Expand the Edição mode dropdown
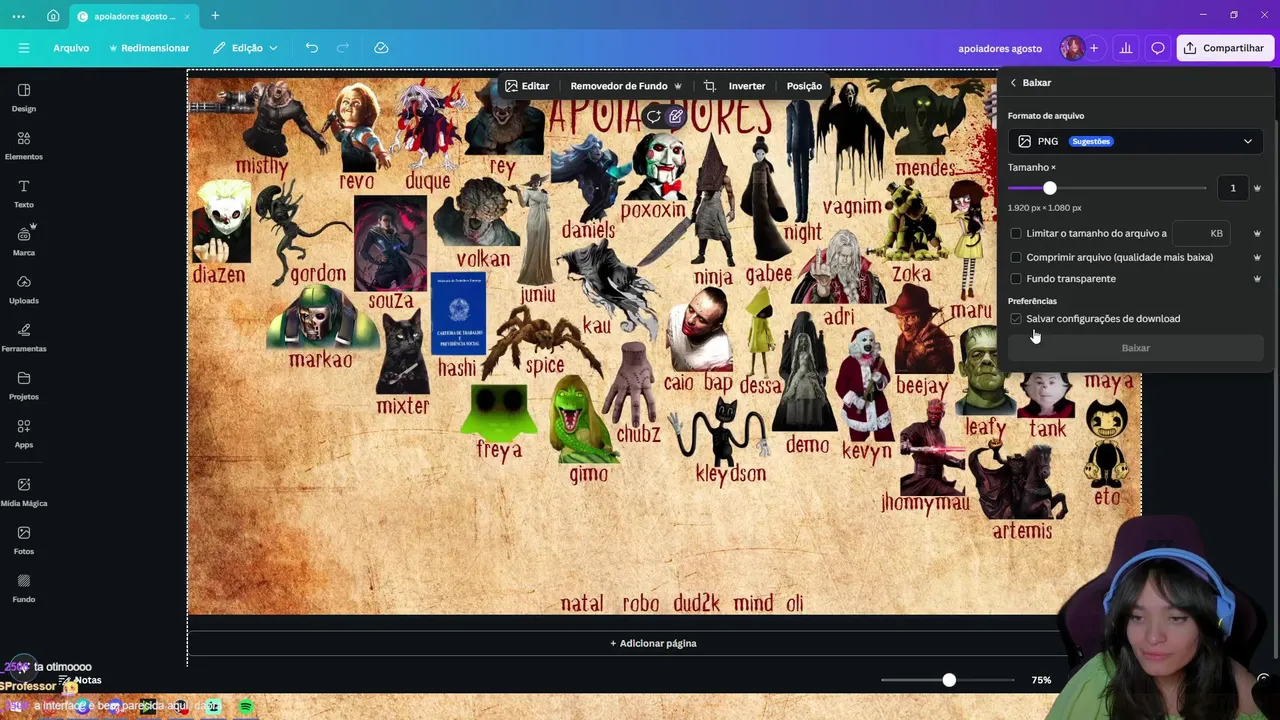Viewport: 1280px width, 720px height. click(x=246, y=48)
